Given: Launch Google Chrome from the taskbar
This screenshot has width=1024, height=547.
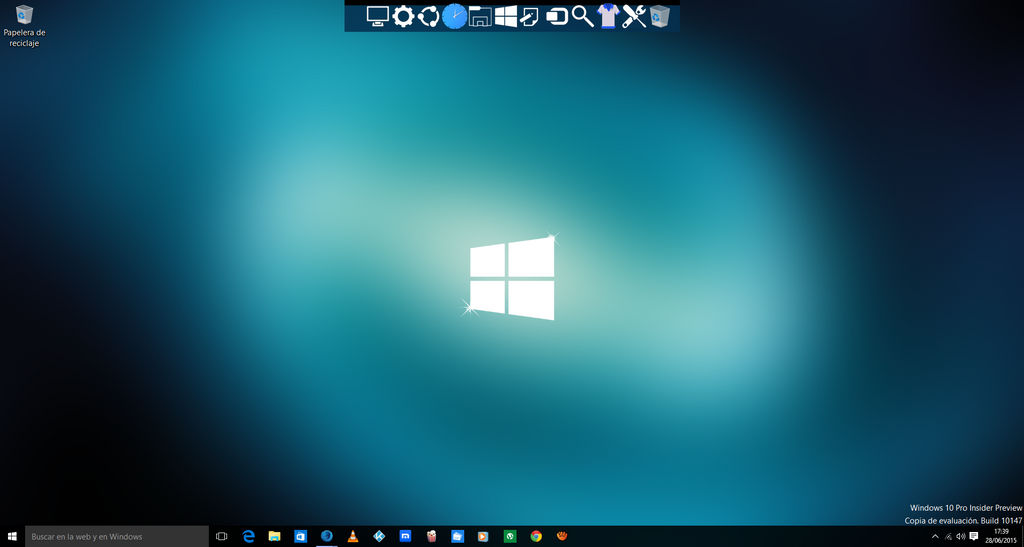Looking at the screenshot, I should tap(536, 537).
